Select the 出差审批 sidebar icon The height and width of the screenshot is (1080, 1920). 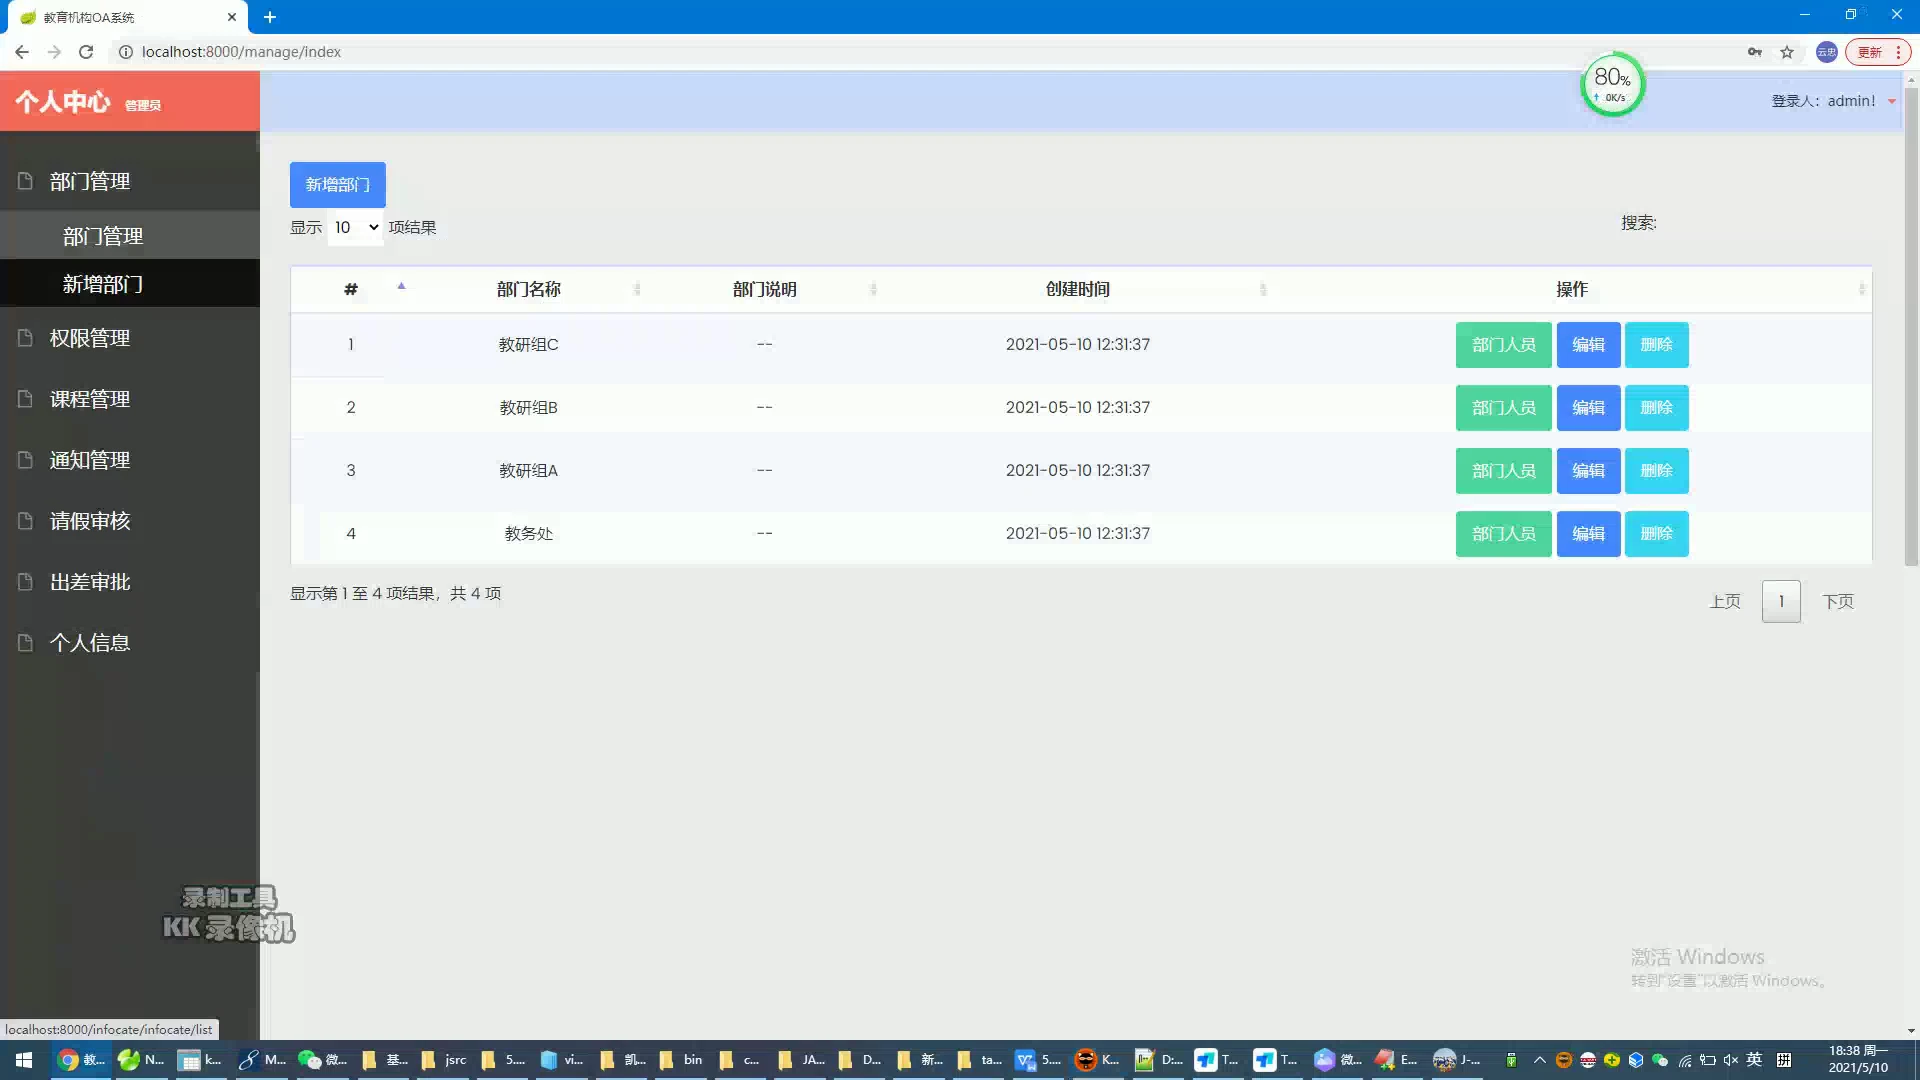click(x=25, y=582)
